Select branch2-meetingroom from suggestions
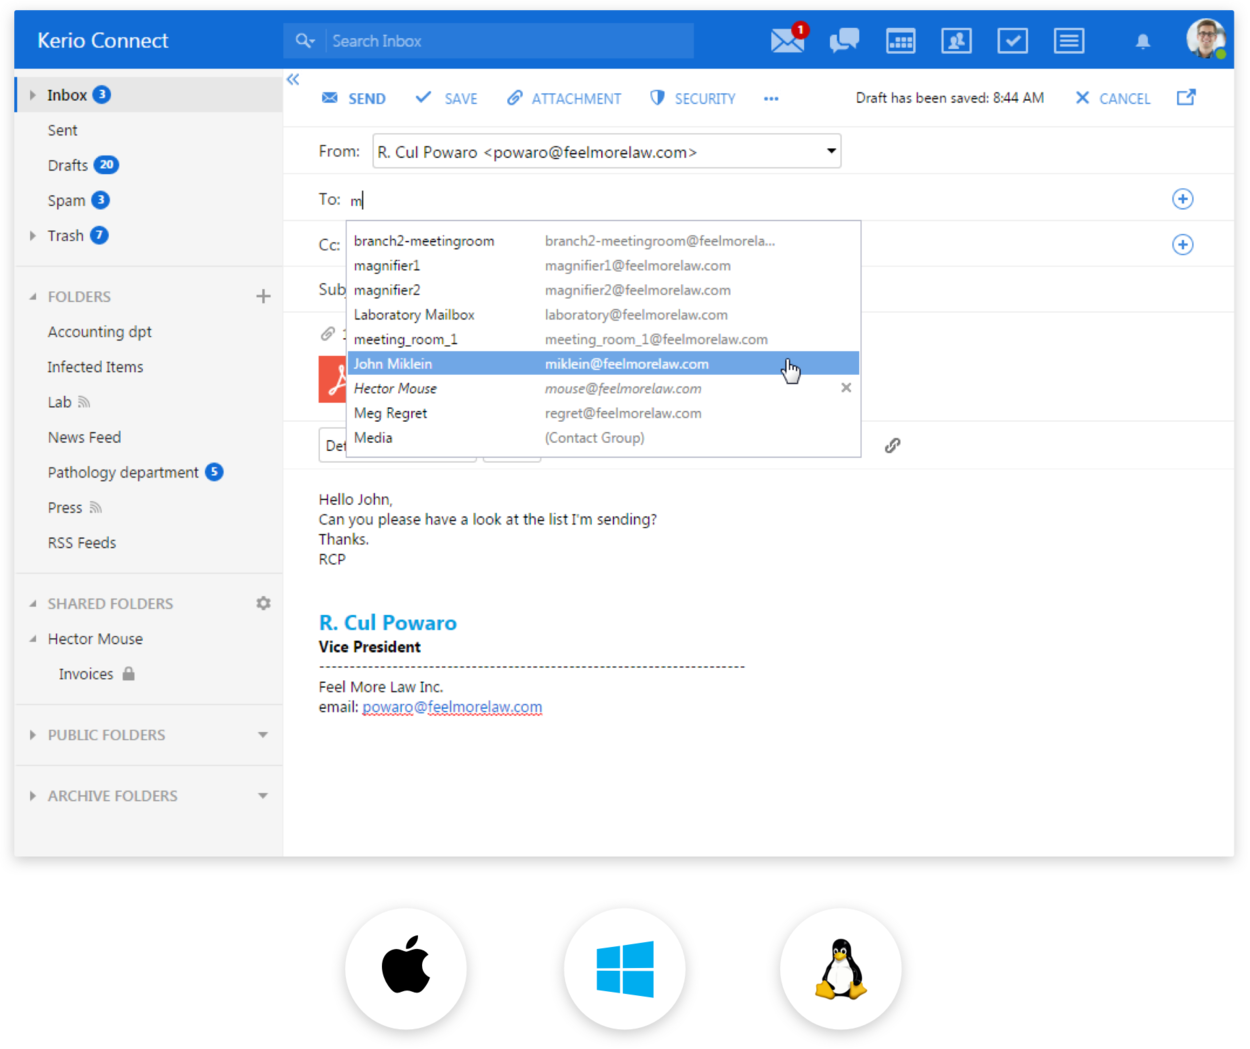 tap(603, 241)
